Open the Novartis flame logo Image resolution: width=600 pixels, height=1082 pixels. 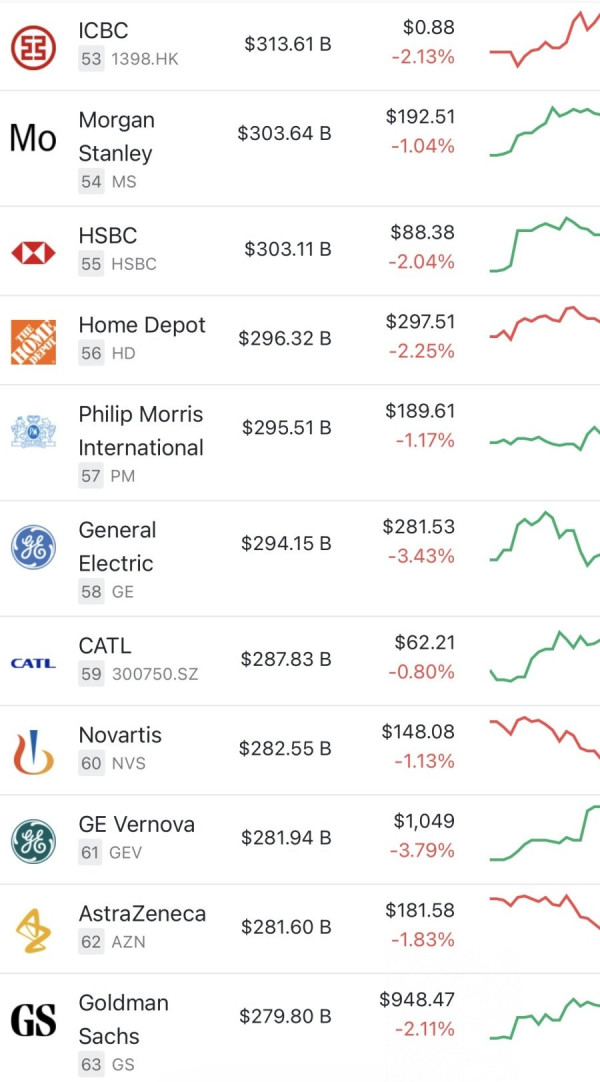[x=33, y=752]
